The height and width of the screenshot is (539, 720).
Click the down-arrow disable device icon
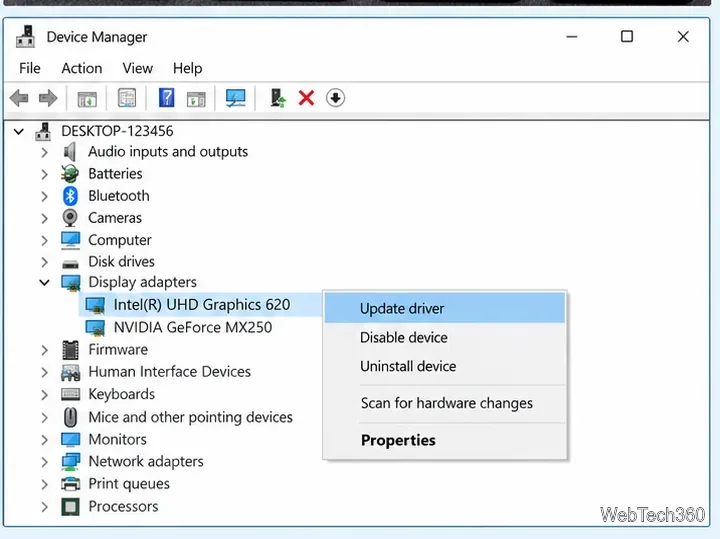pyautogui.click(x=335, y=98)
